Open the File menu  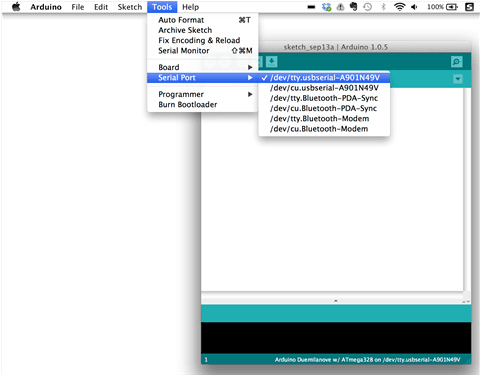point(78,7)
